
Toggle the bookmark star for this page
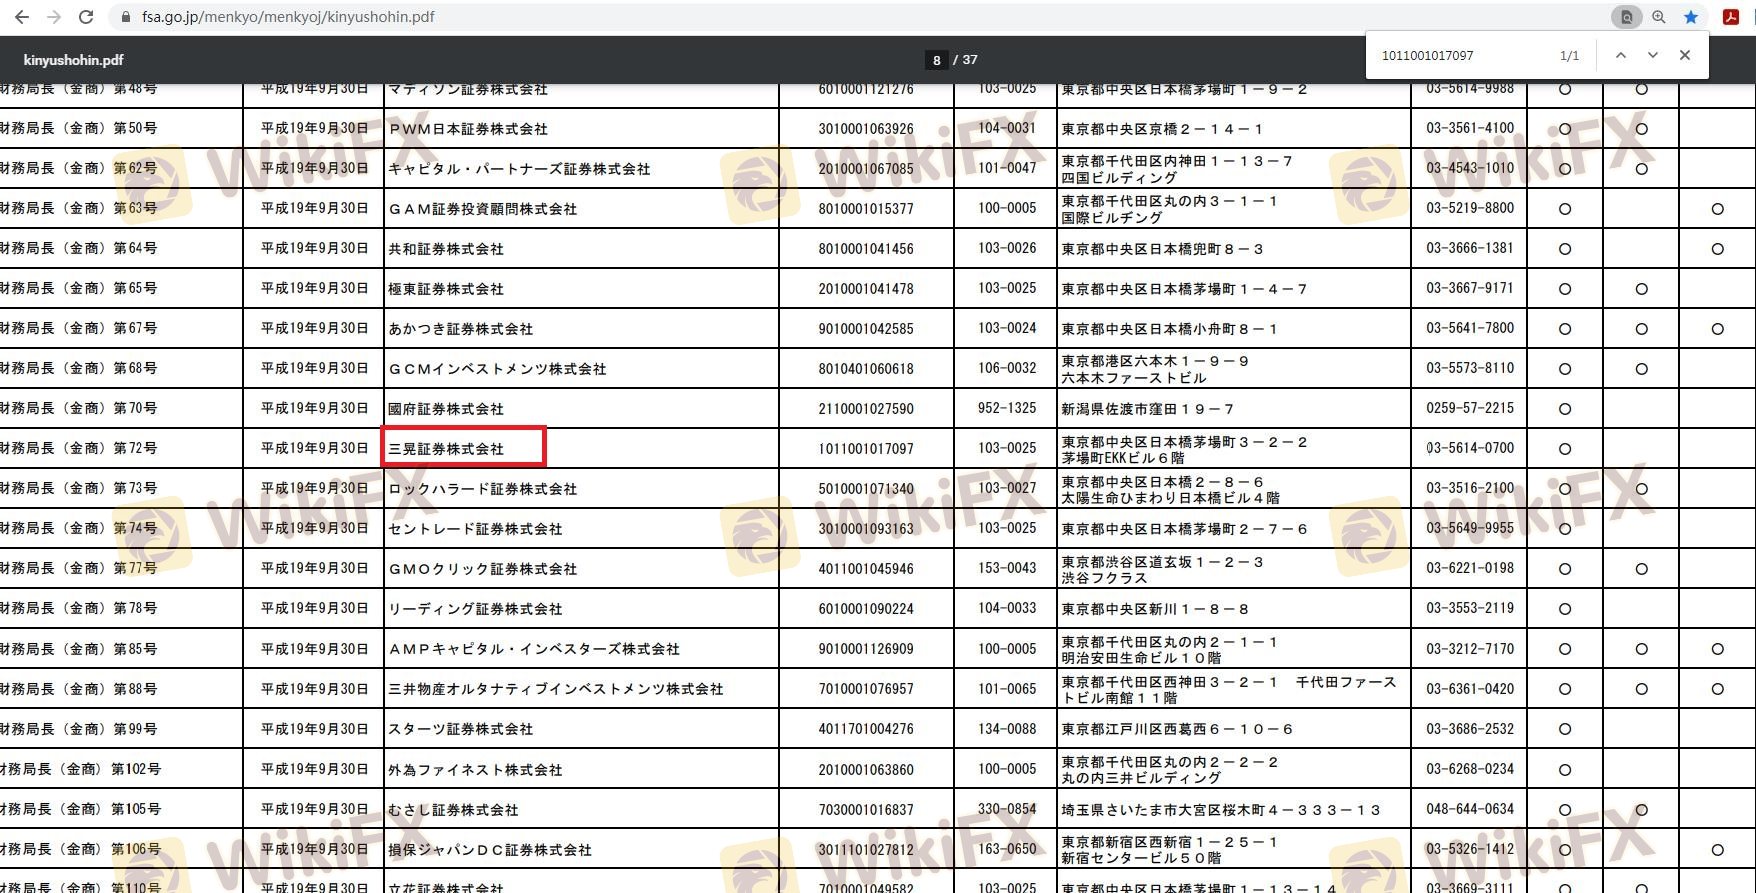1691,17
